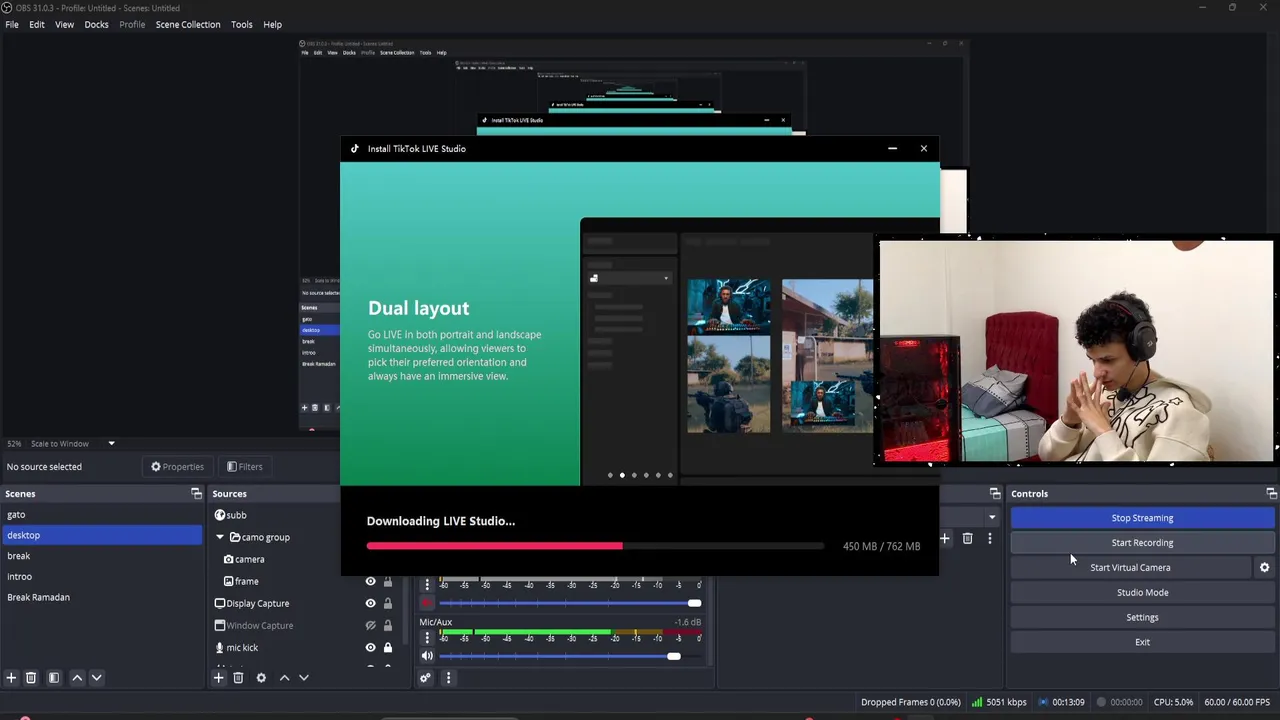Viewport: 1280px width, 720px height.
Task: Open transition properties three-dot menu
Action: 989,539
